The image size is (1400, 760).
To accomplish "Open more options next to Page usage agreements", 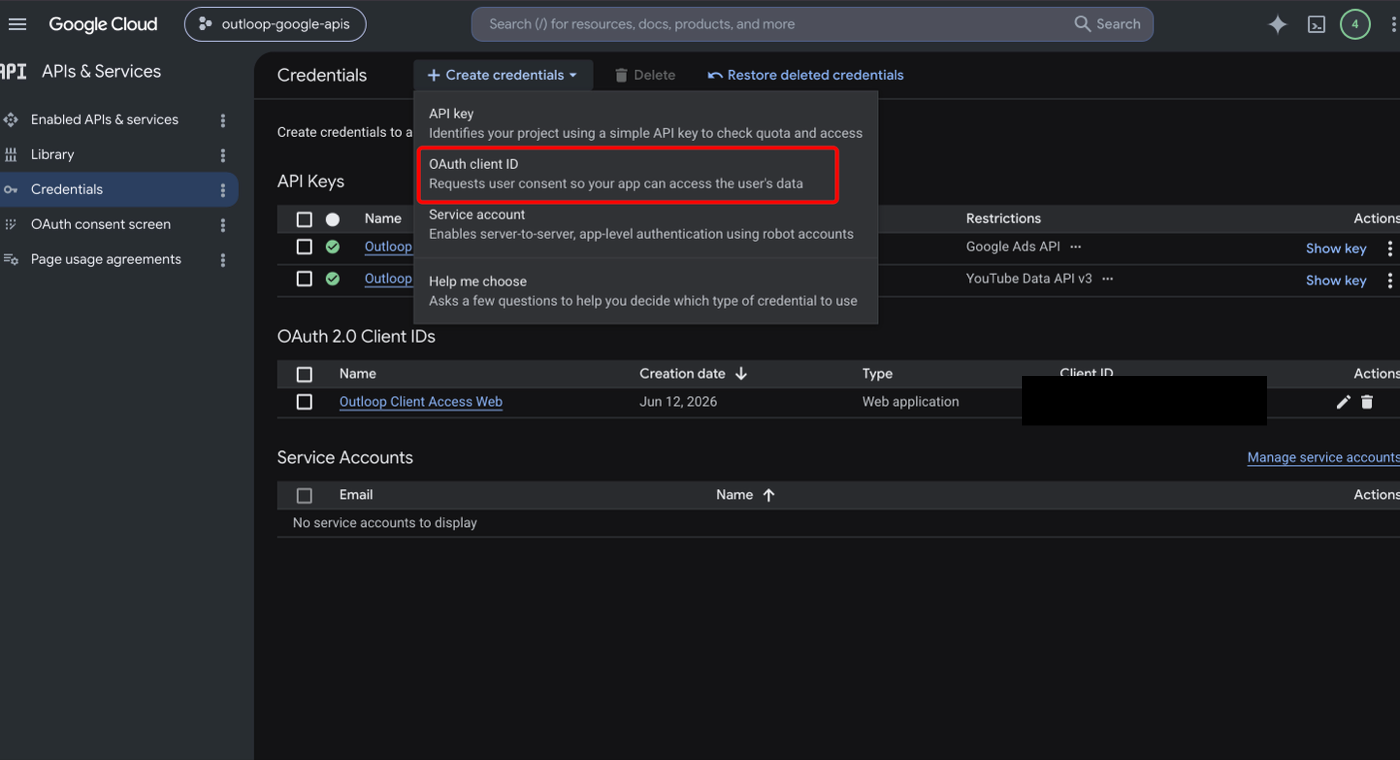I will [x=222, y=260].
